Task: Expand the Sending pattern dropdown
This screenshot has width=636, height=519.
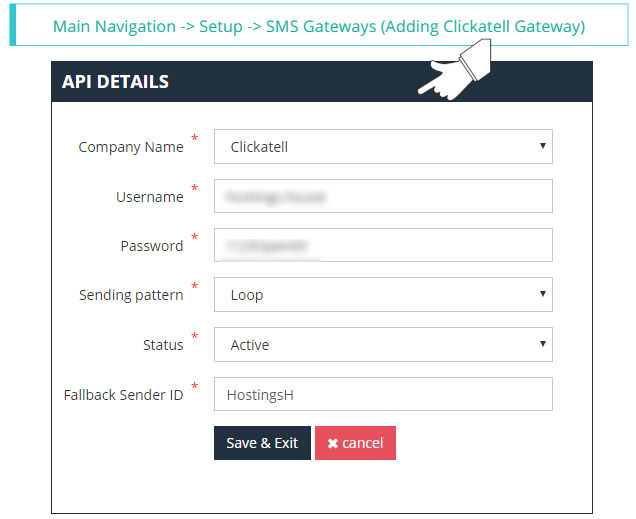Action: click(383, 295)
